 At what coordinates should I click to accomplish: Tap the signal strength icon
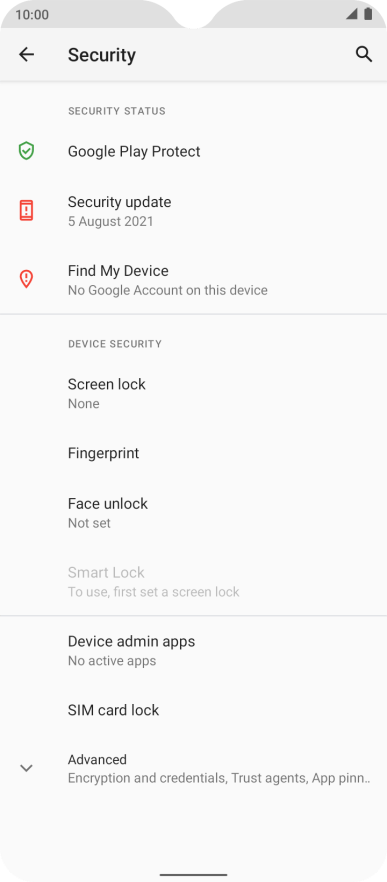352,14
